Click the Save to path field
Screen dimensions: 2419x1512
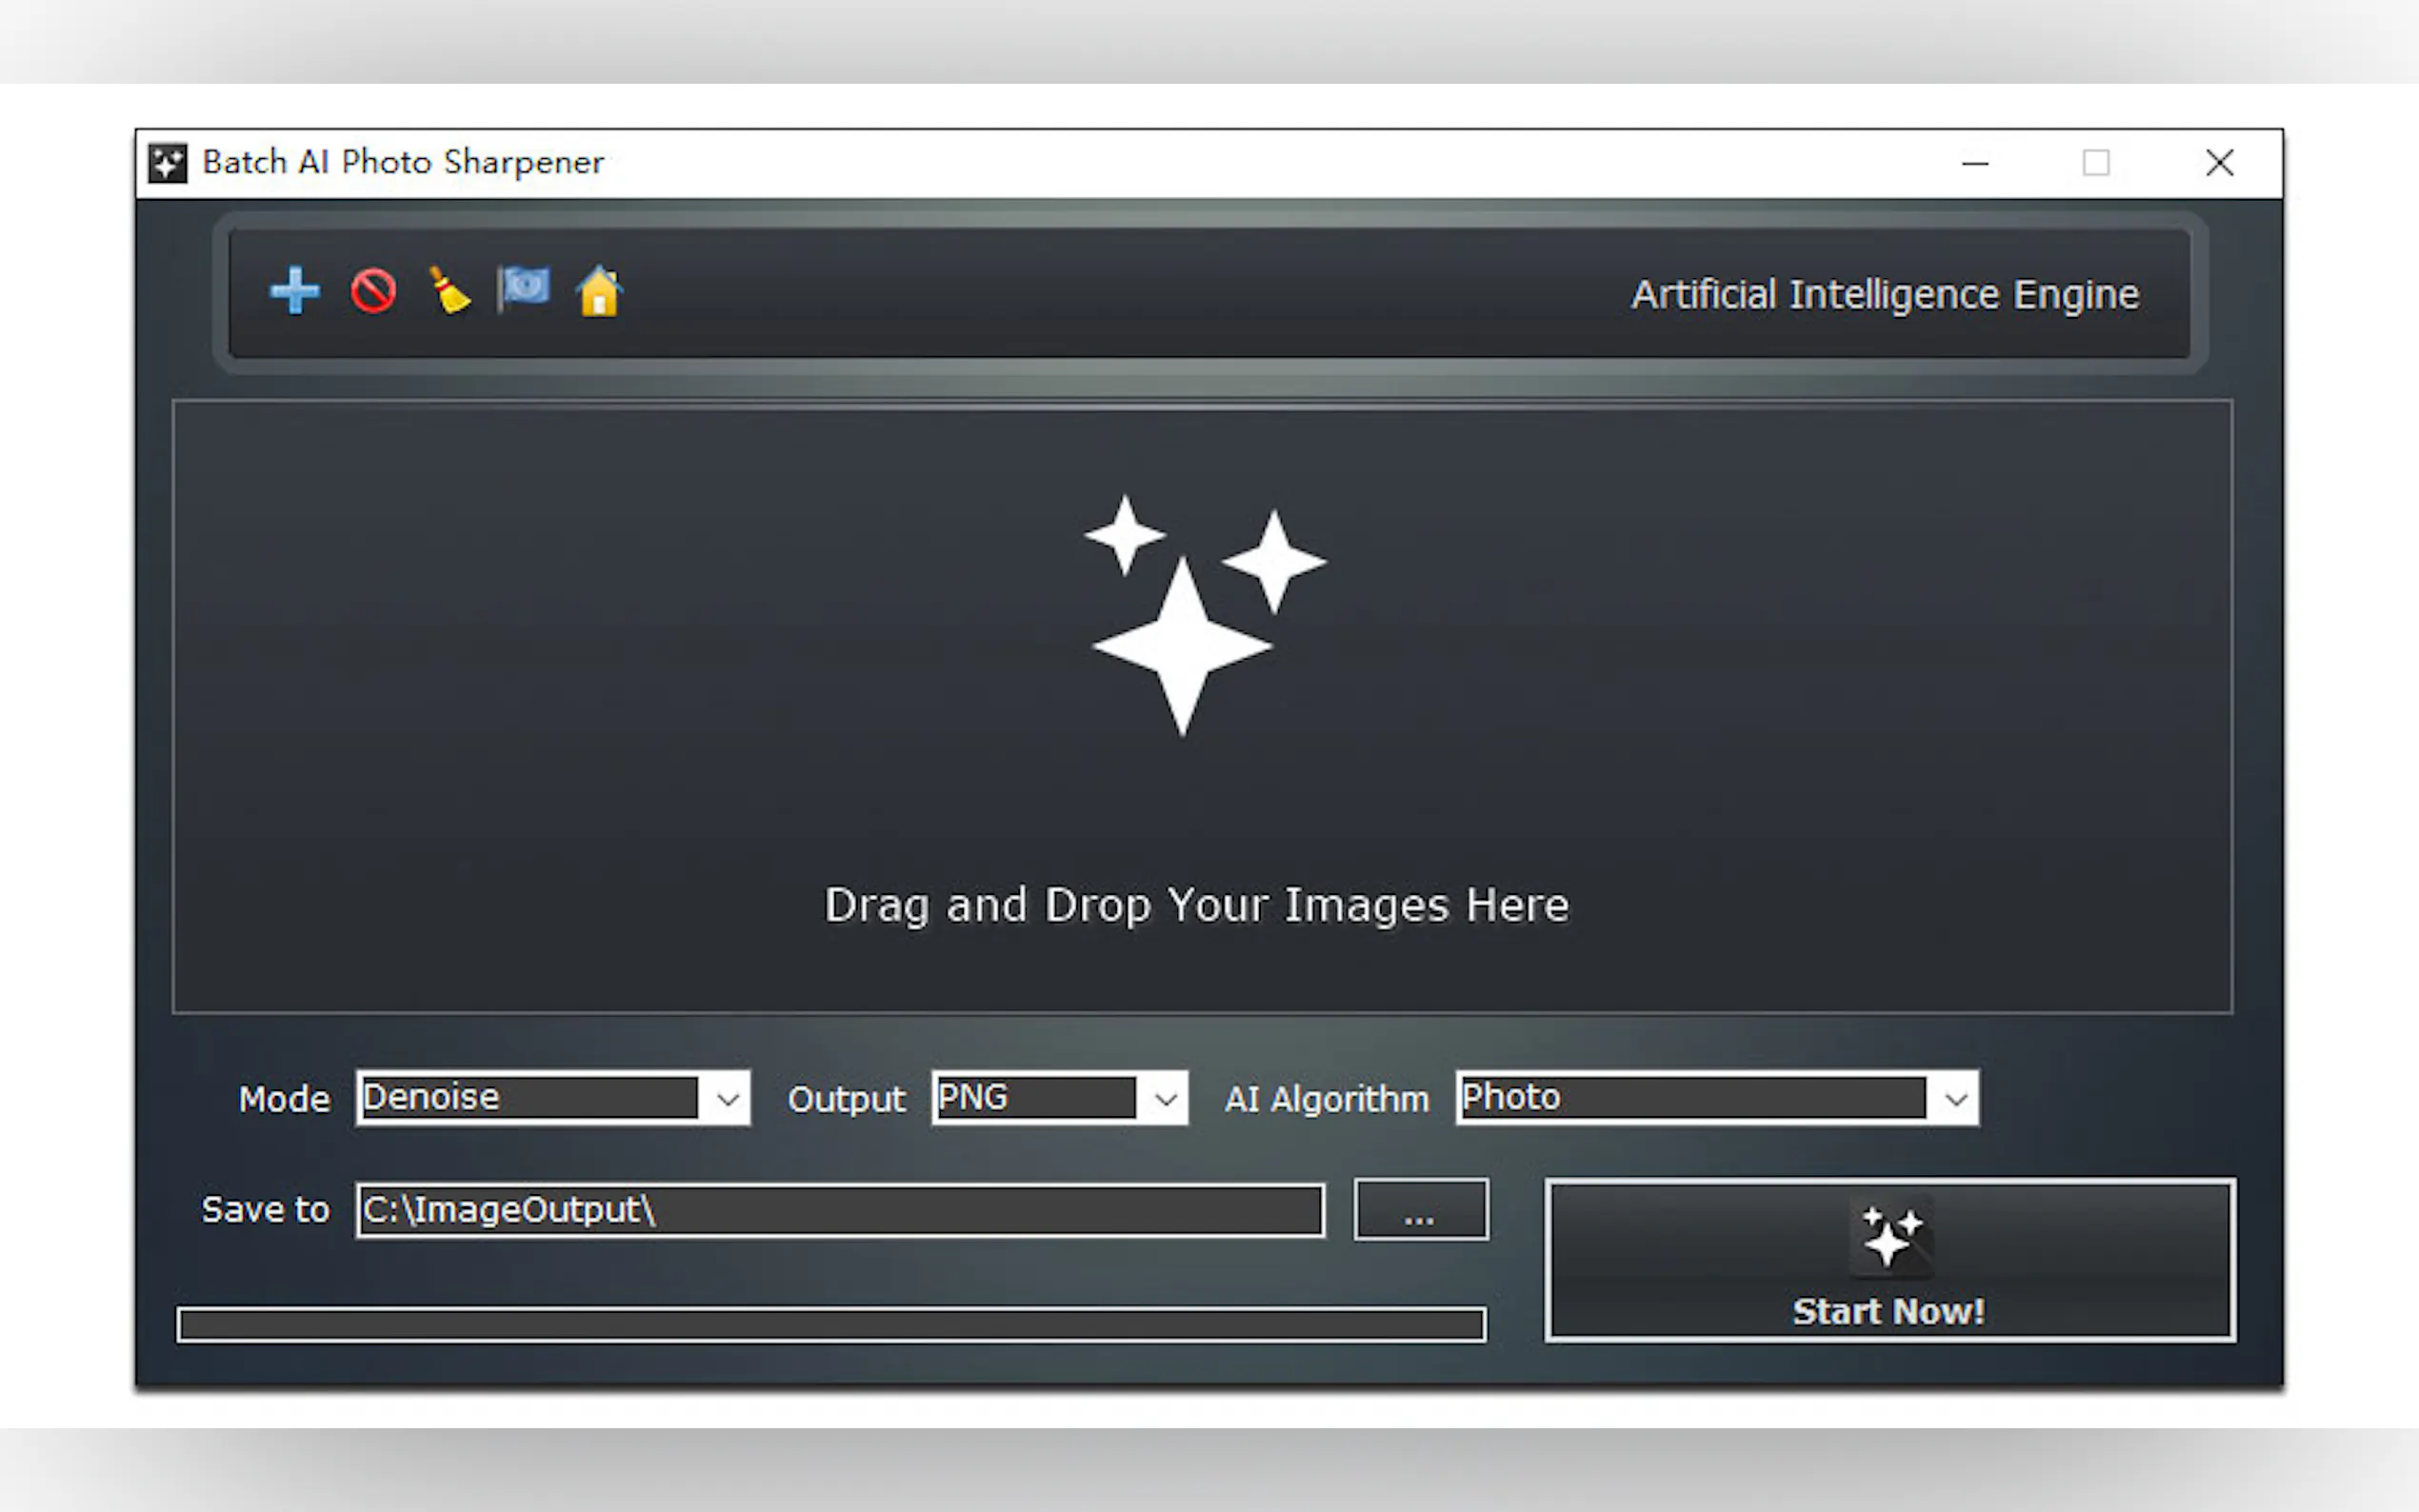pyautogui.click(x=840, y=1210)
